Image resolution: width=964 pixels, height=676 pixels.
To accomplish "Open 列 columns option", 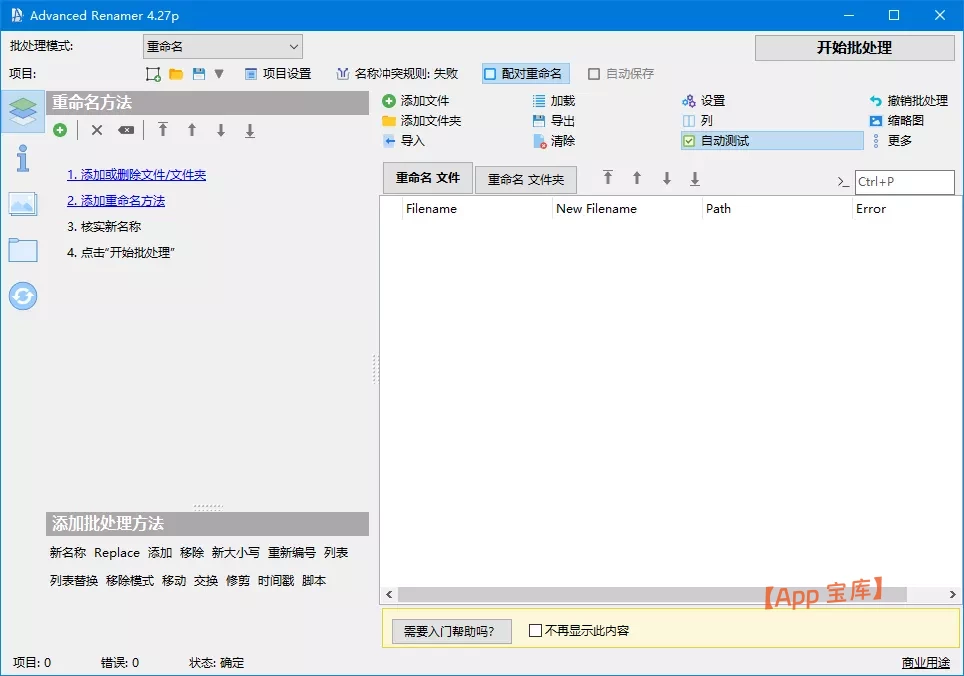I will click(x=698, y=121).
